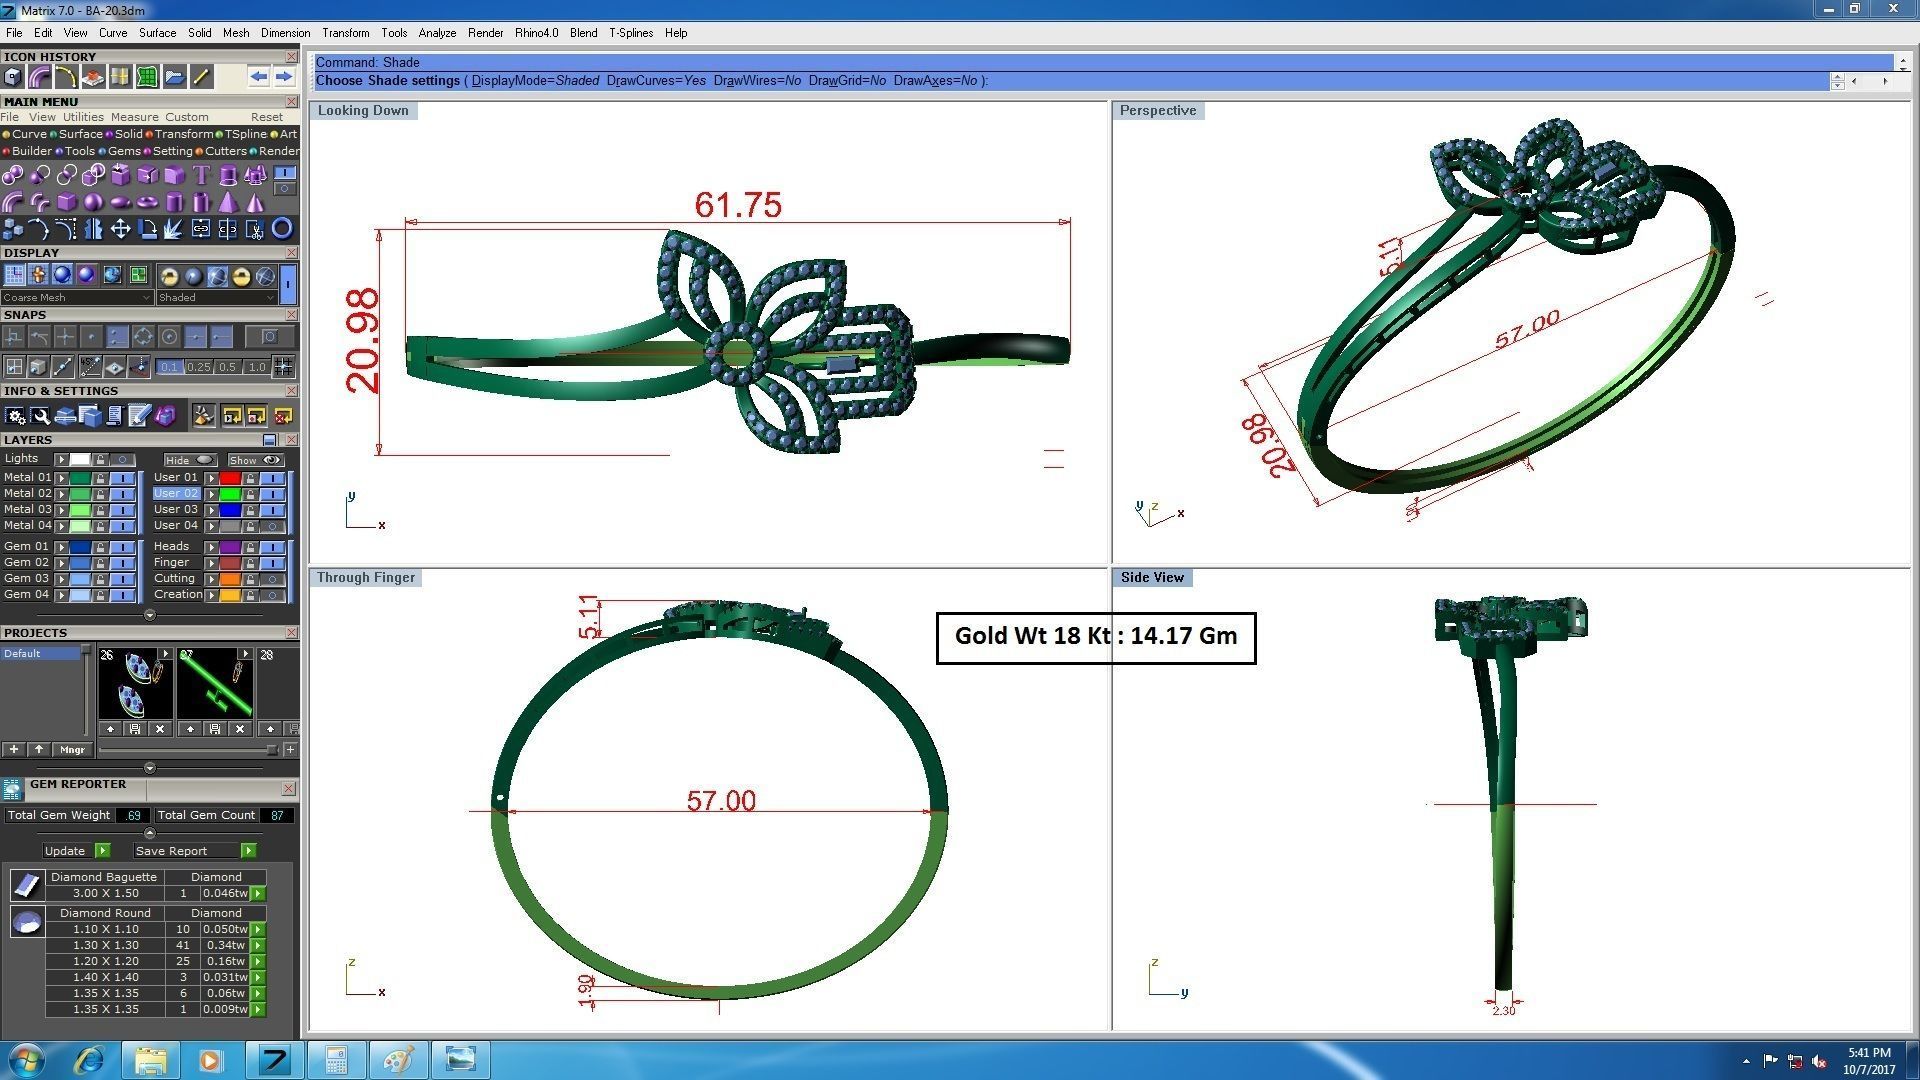
Task: Pick the Sphere solid tool
Action: pyautogui.click(x=93, y=201)
